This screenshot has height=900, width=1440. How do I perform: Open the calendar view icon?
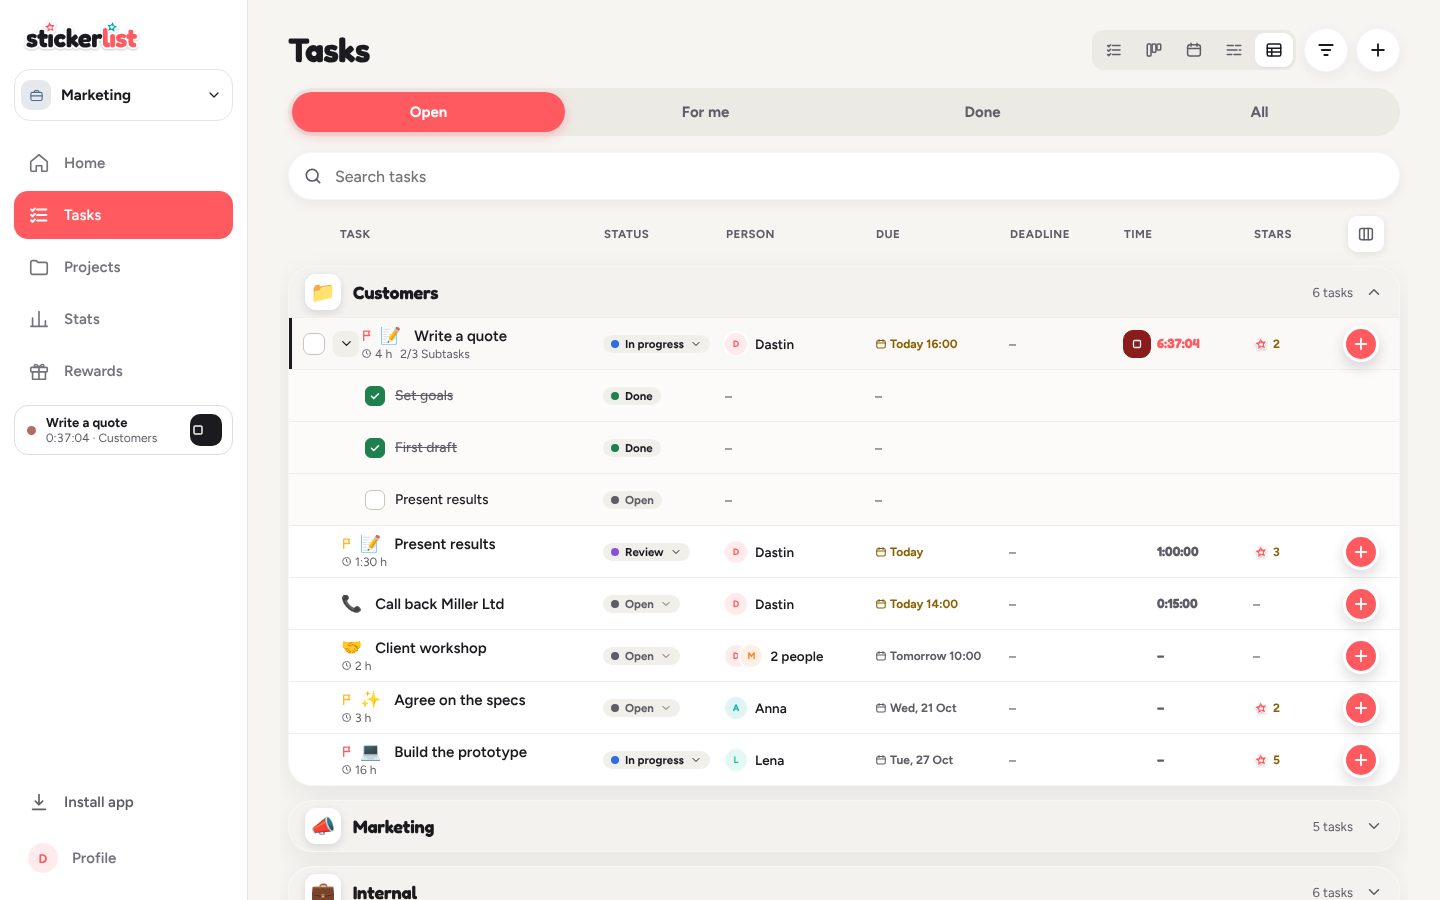[1194, 50]
